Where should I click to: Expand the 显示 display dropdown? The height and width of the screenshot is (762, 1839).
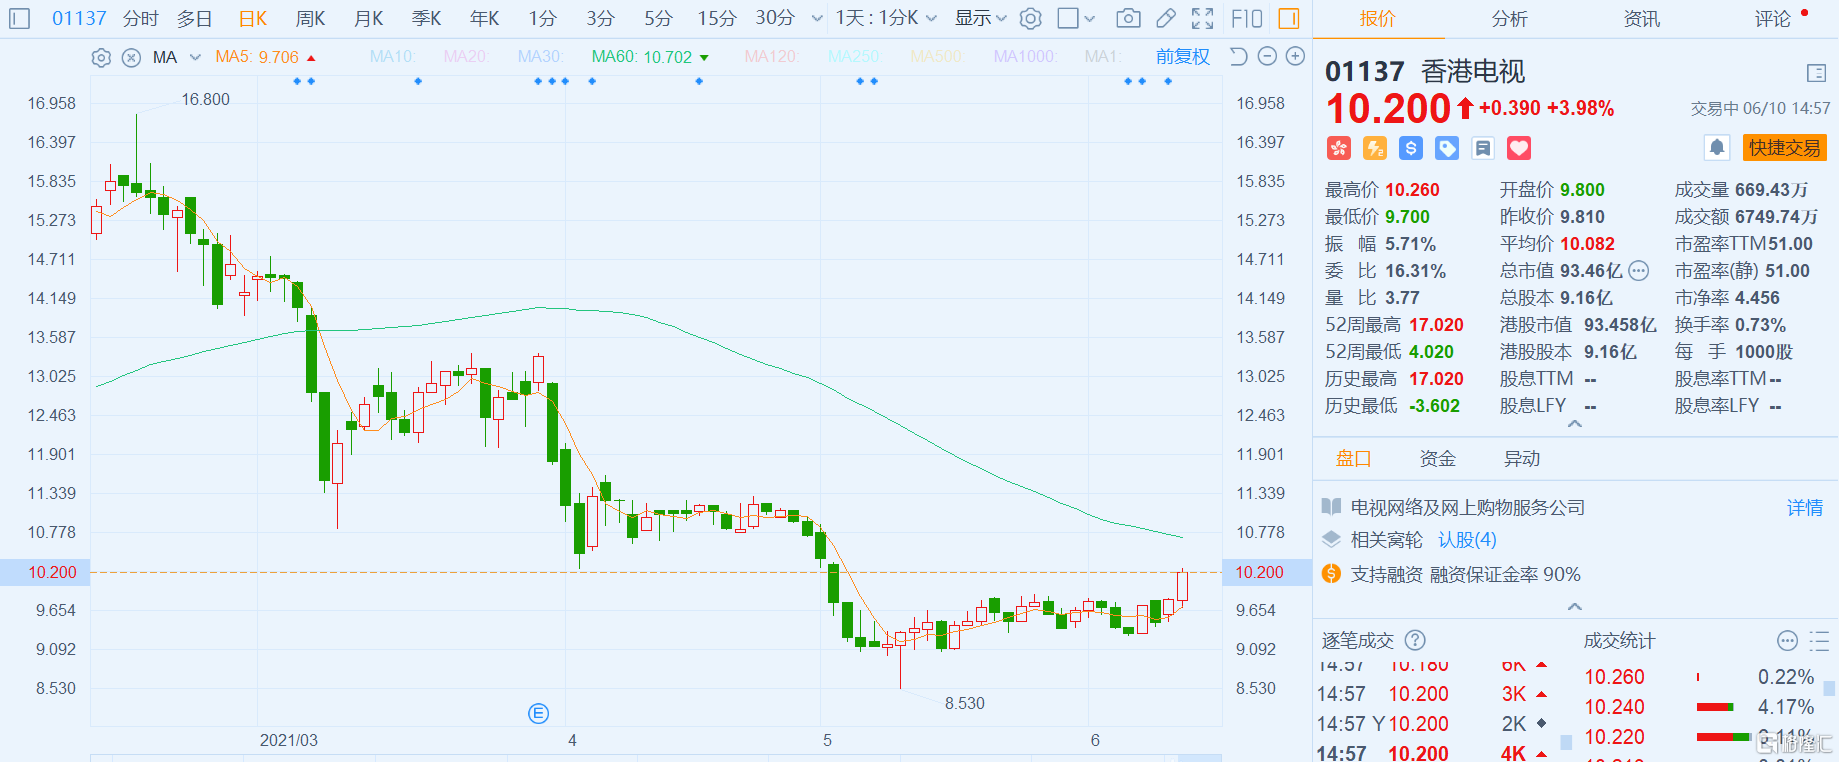point(980,18)
